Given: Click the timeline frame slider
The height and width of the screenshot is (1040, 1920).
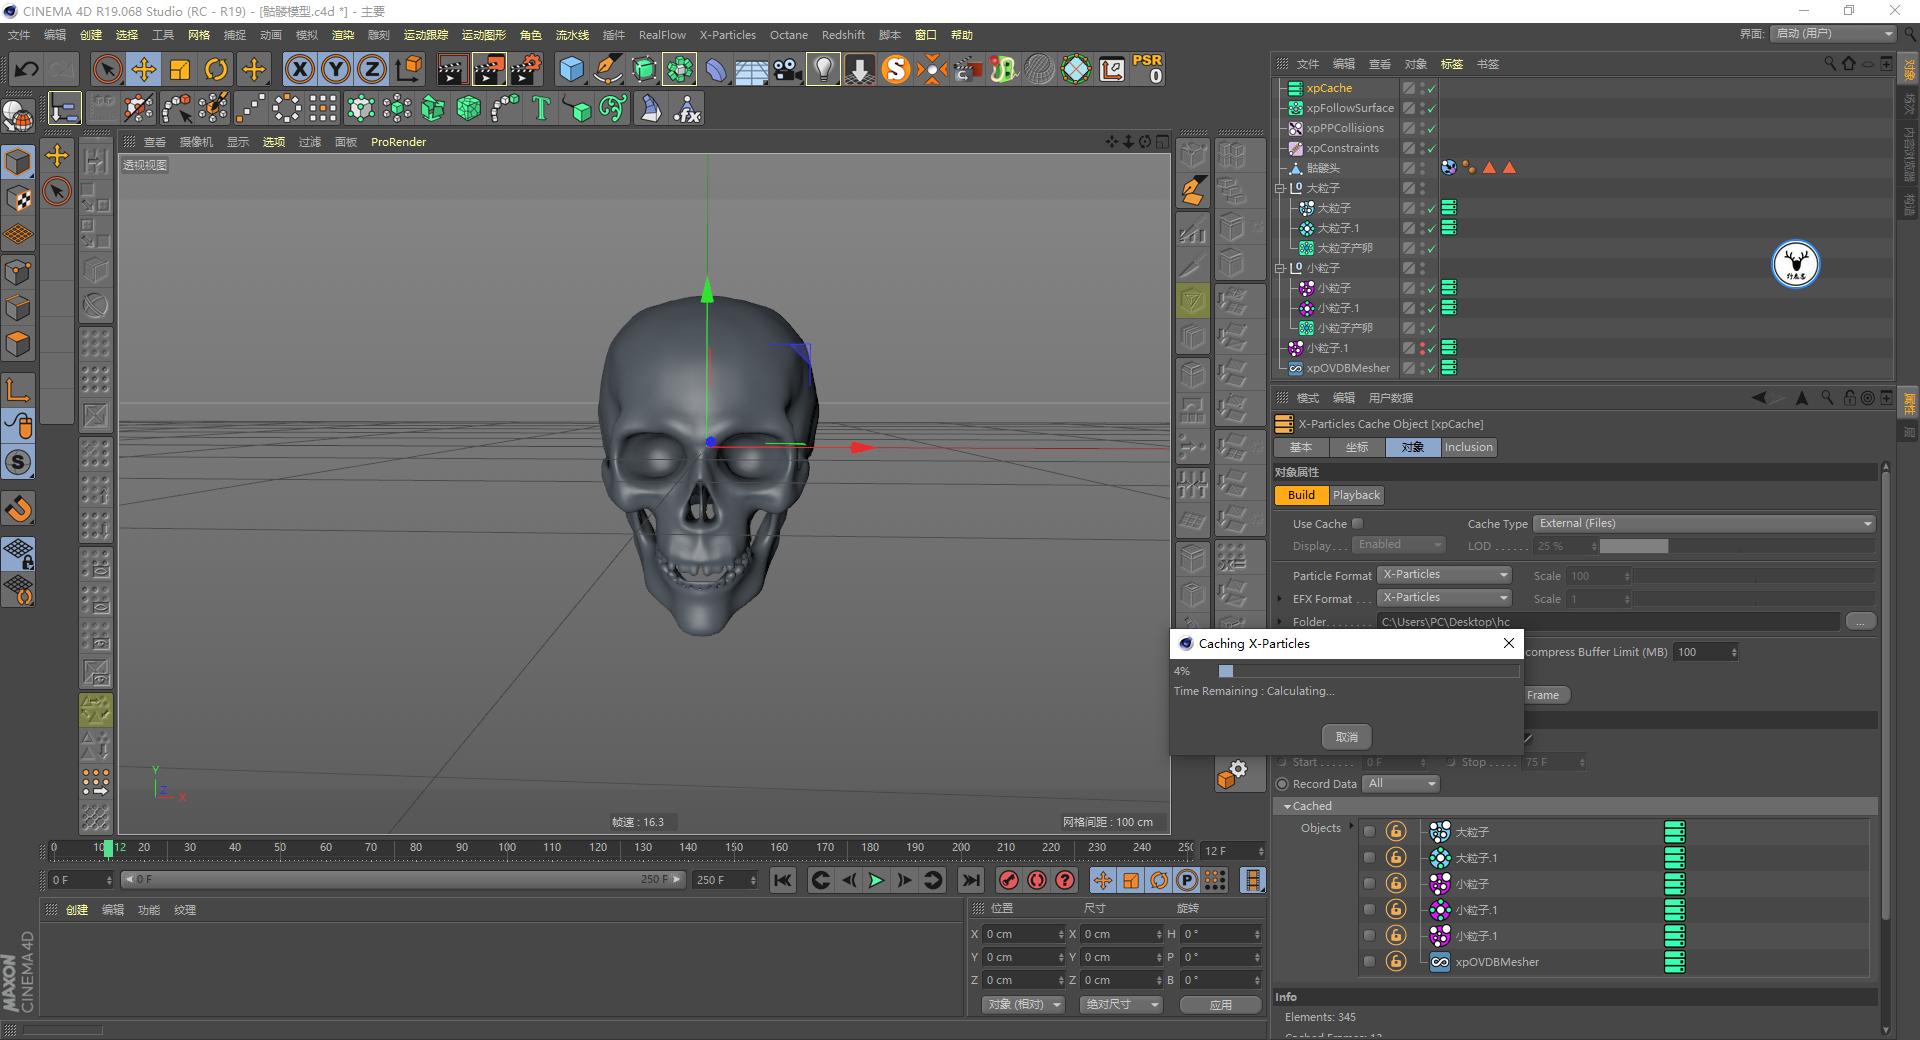Looking at the screenshot, I should (x=106, y=849).
